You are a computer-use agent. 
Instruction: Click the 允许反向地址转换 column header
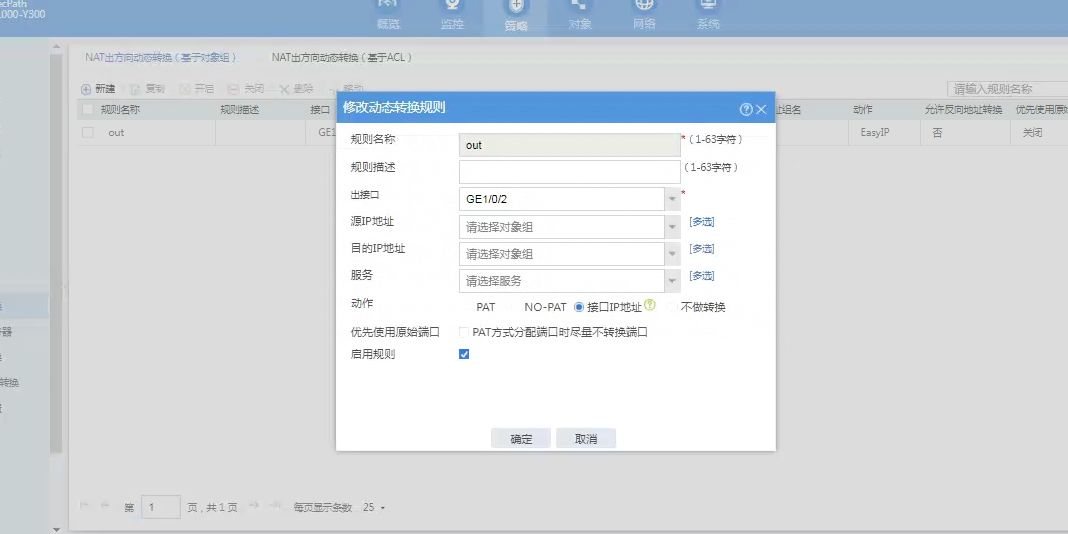pos(963,110)
